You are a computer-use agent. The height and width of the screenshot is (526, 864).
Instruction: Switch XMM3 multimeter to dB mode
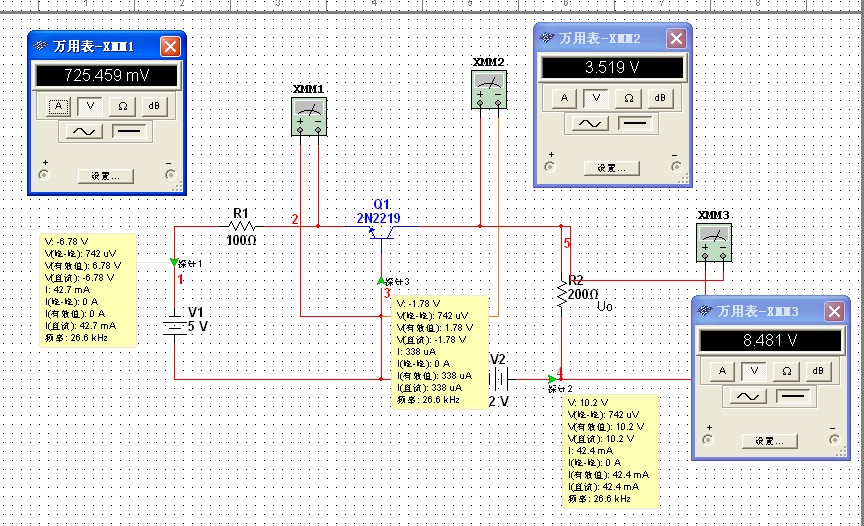[x=817, y=370]
